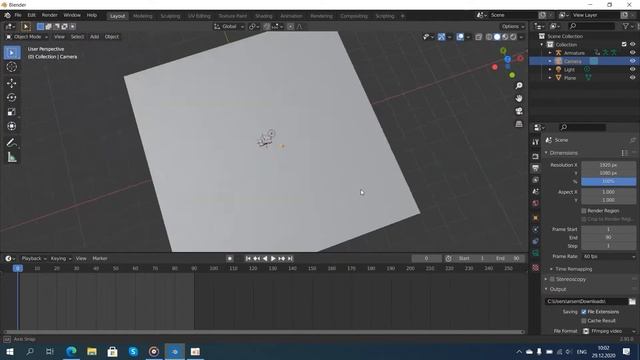
Task: Open View Layer properties tab icon
Action: coord(536,180)
